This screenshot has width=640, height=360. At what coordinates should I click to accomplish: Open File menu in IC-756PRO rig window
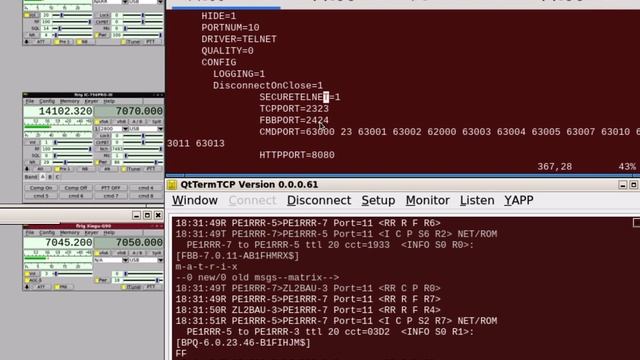(30, 101)
